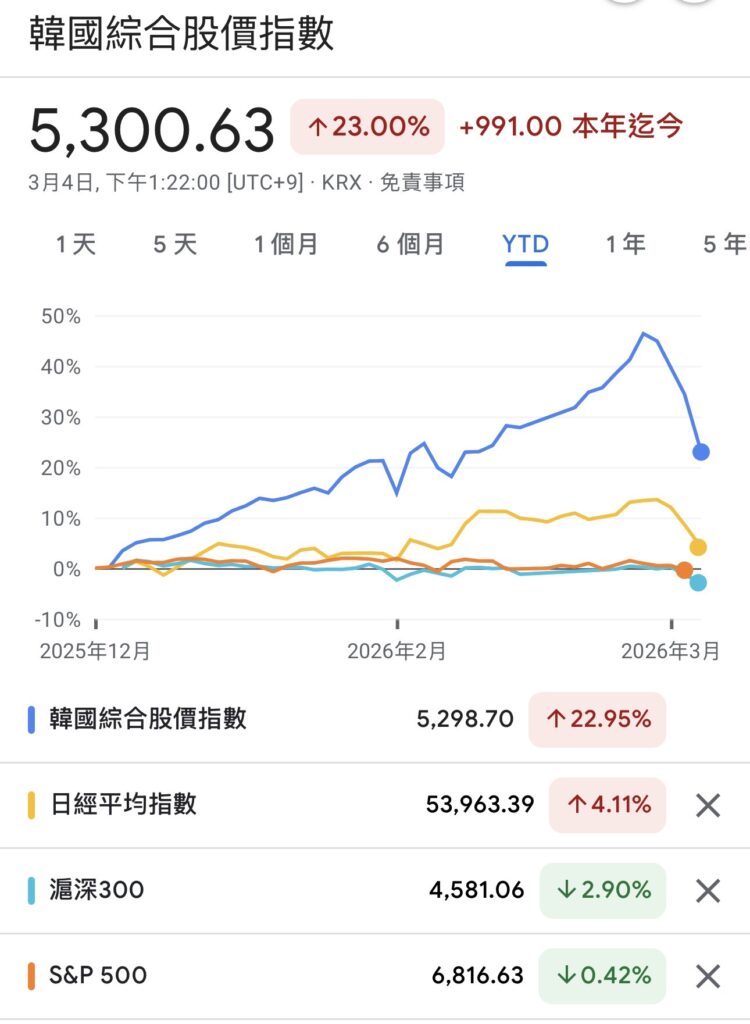This screenshot has height=1024, width=750.
Task: Switch the chart to 6個月
Action: 410,245
